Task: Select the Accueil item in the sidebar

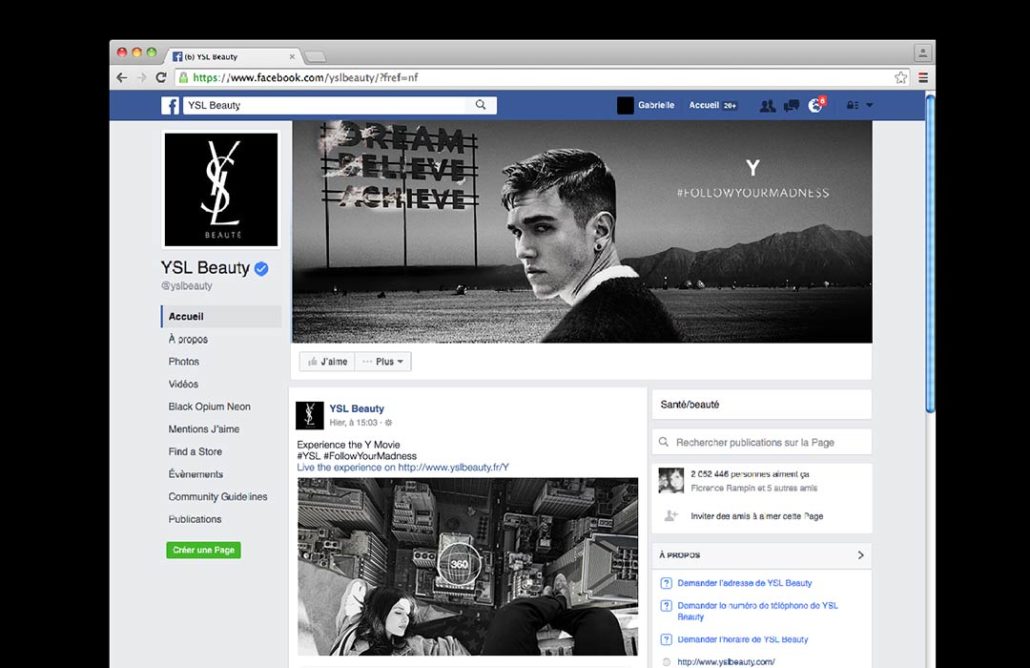Action: coord(221,317)
